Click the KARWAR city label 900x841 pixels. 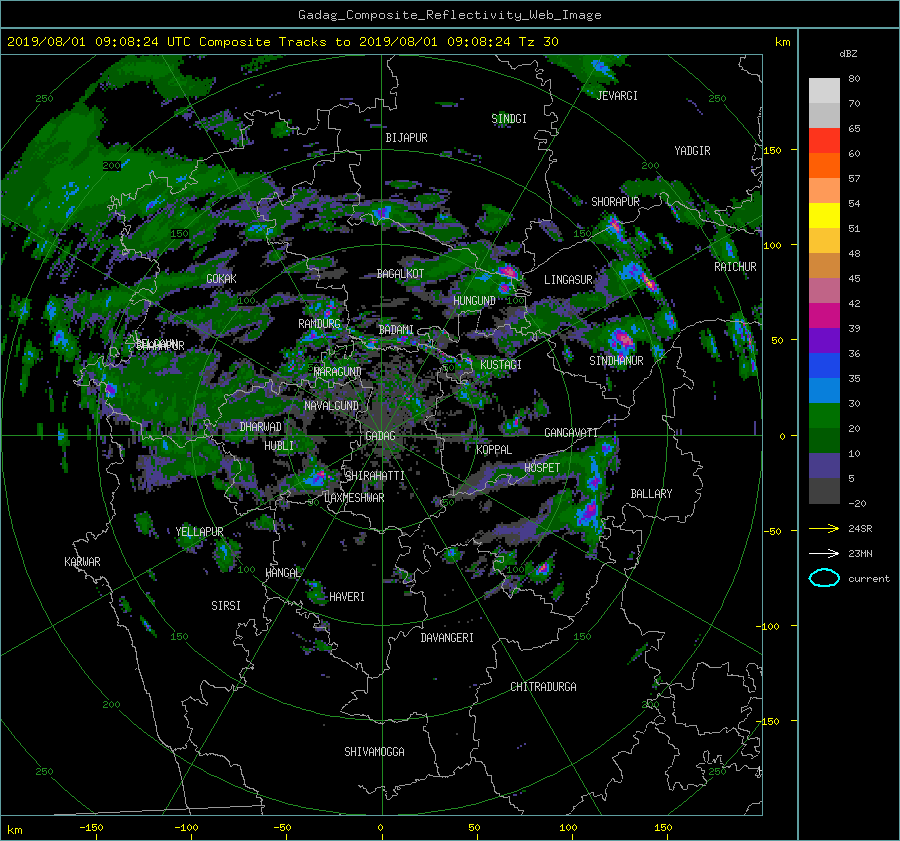(x=82, y=562)
